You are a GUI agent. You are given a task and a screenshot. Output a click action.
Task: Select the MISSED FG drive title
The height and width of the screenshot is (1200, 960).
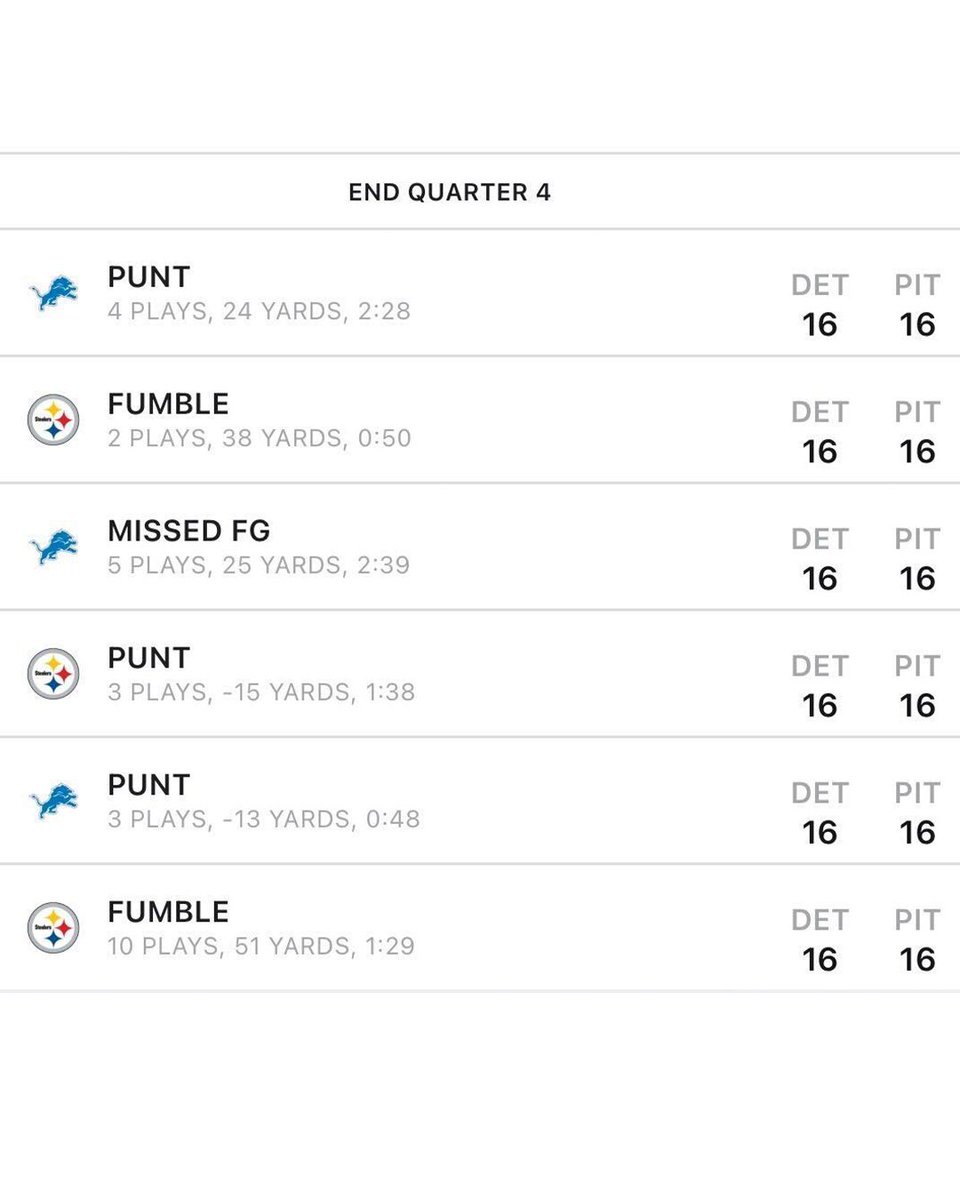coord(189,531)
